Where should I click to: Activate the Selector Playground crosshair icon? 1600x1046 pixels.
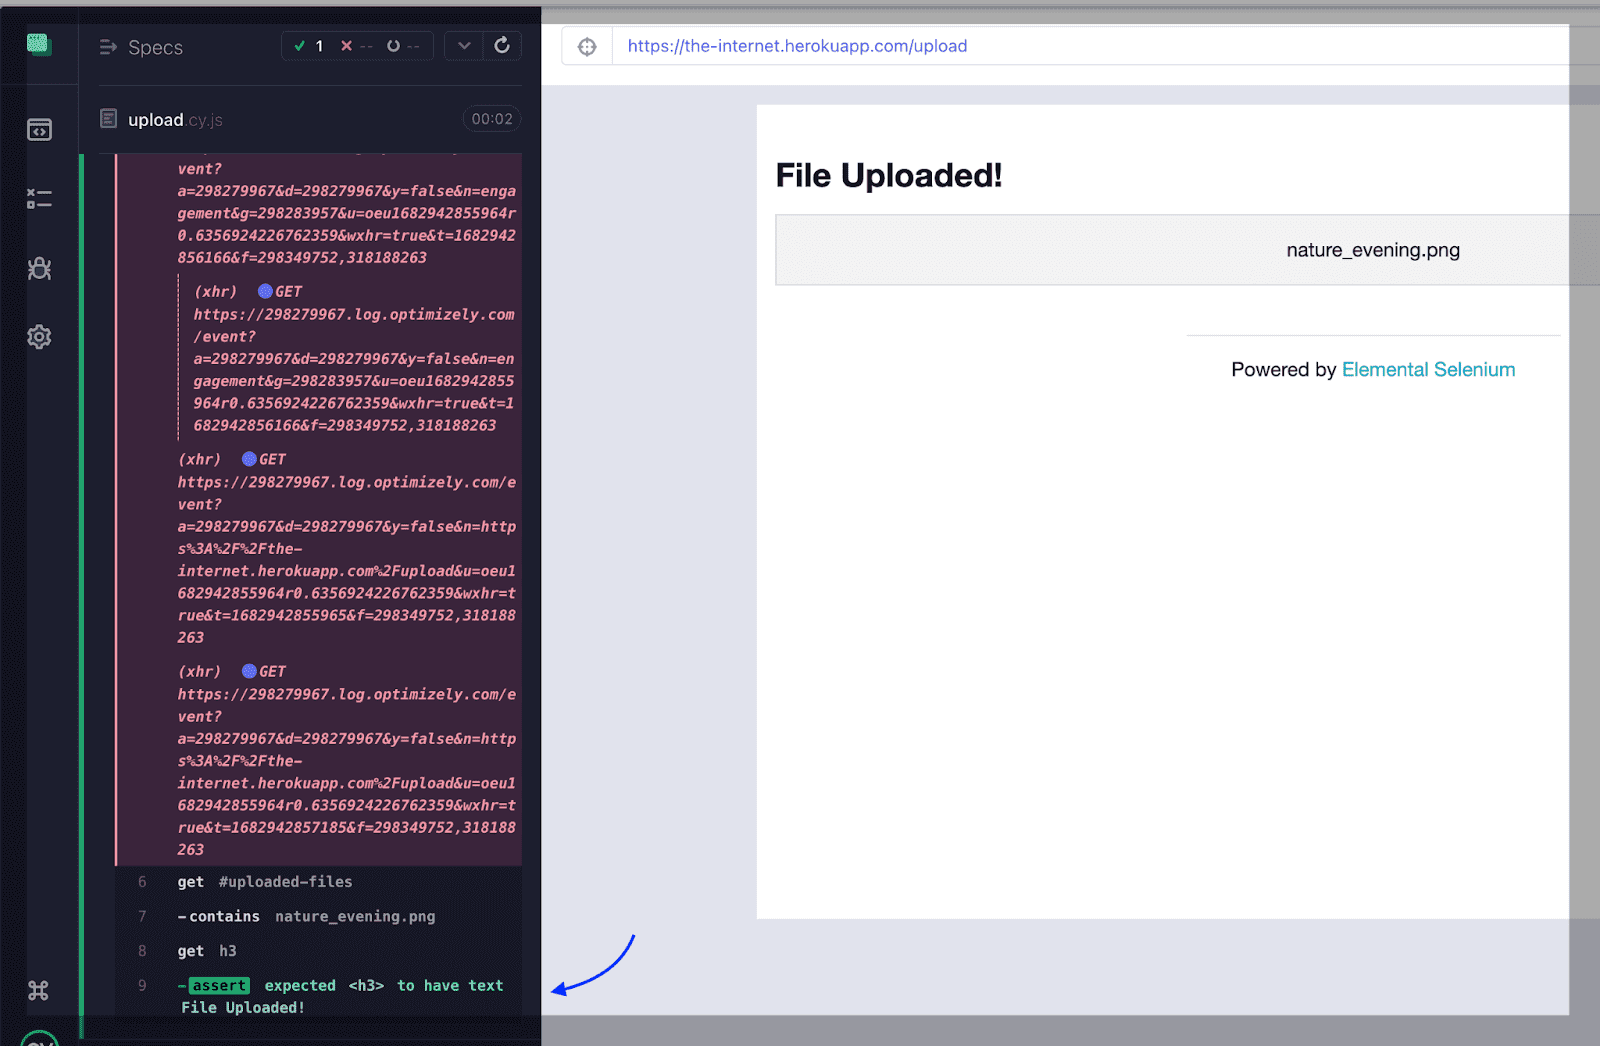587,45
